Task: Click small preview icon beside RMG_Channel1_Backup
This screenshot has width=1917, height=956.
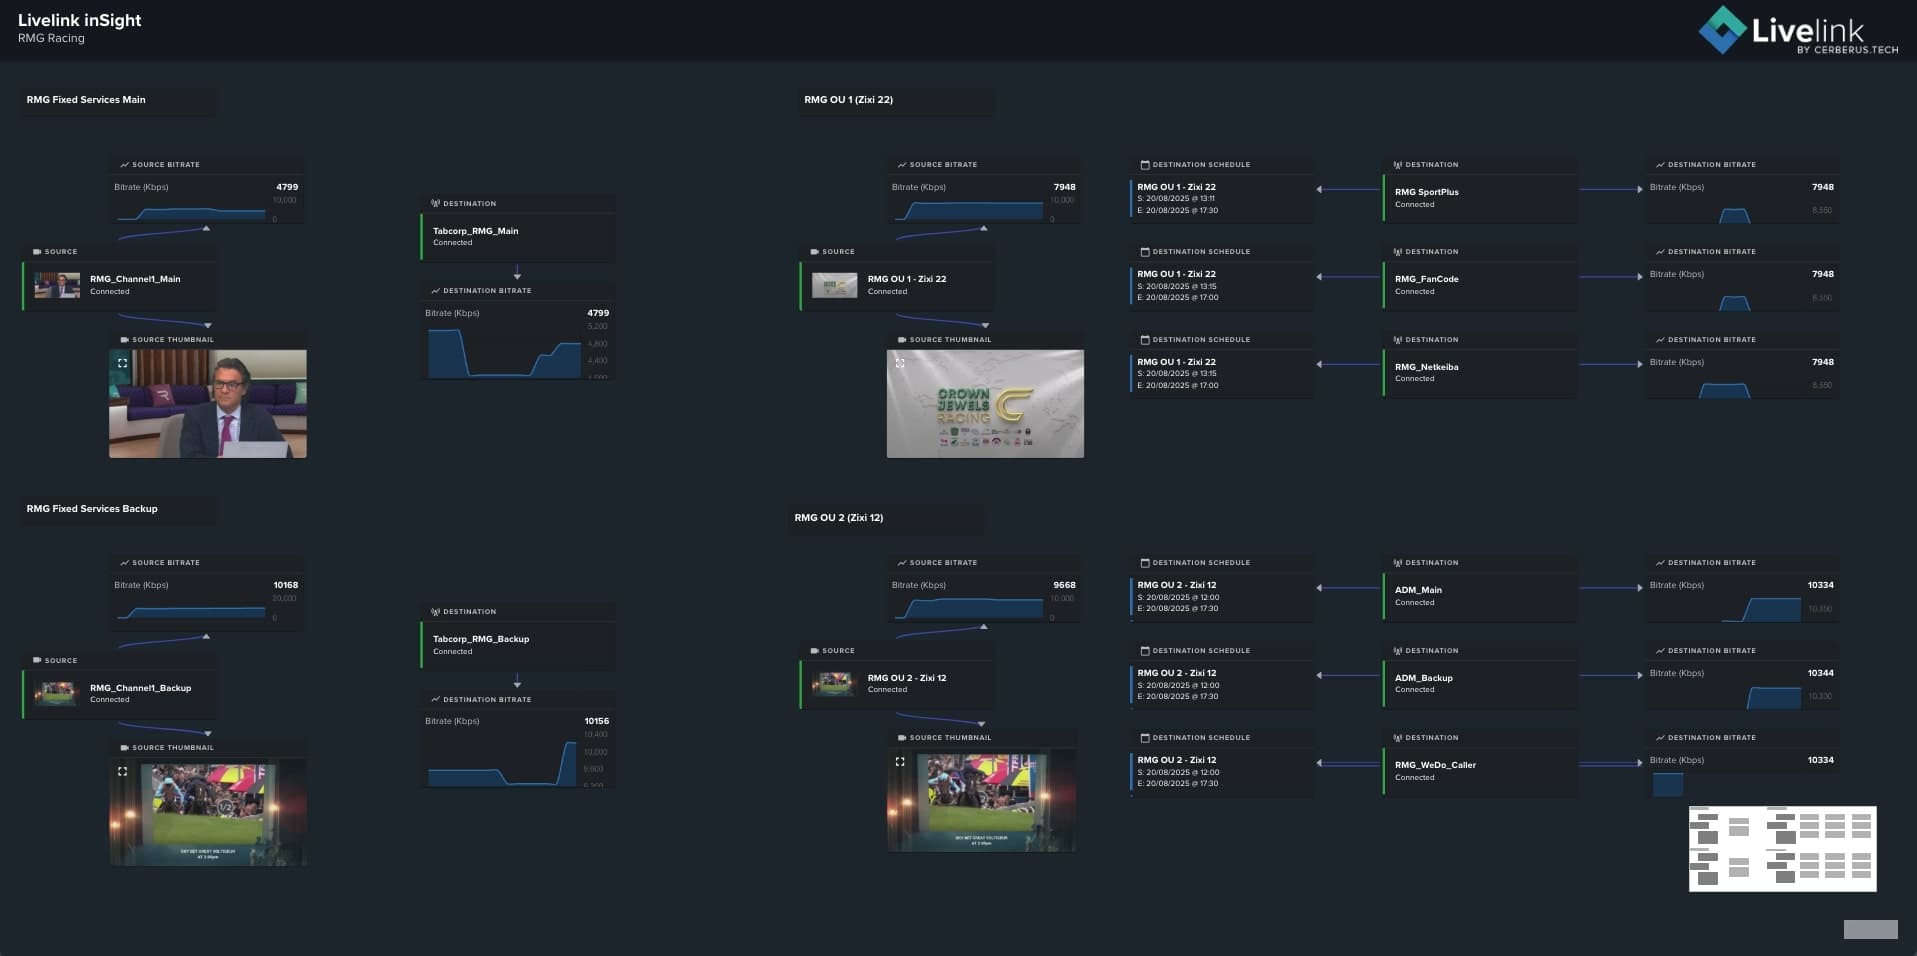Action: (57, 693)
